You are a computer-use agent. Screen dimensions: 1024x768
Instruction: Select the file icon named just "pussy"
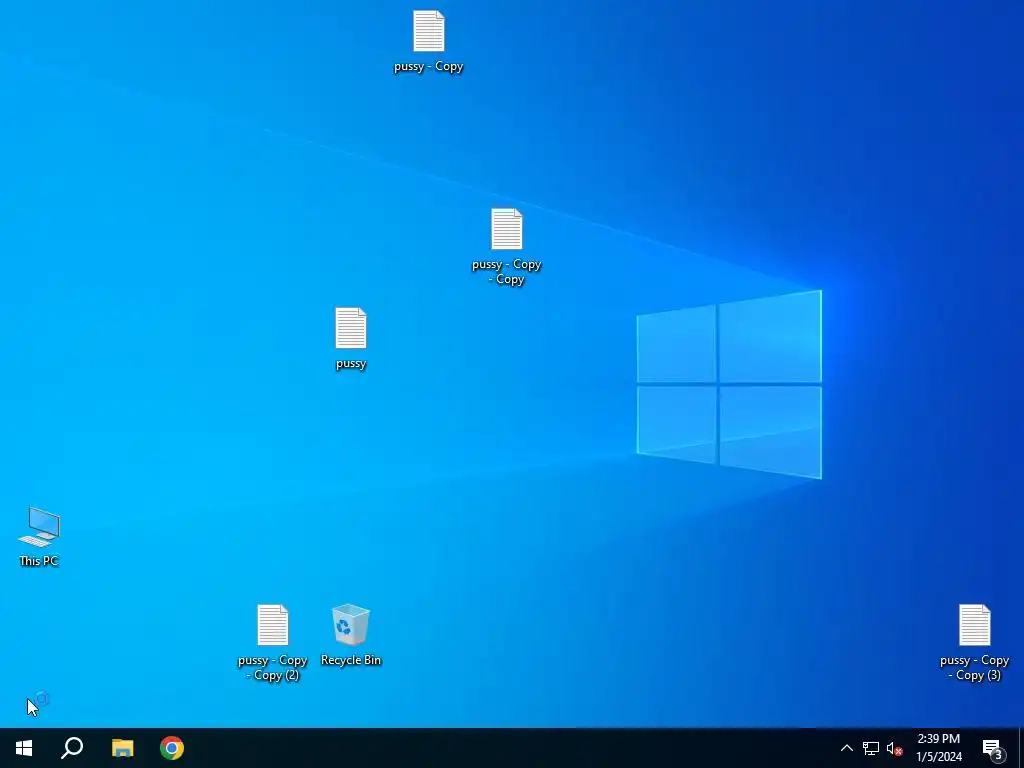pos(351,328)
